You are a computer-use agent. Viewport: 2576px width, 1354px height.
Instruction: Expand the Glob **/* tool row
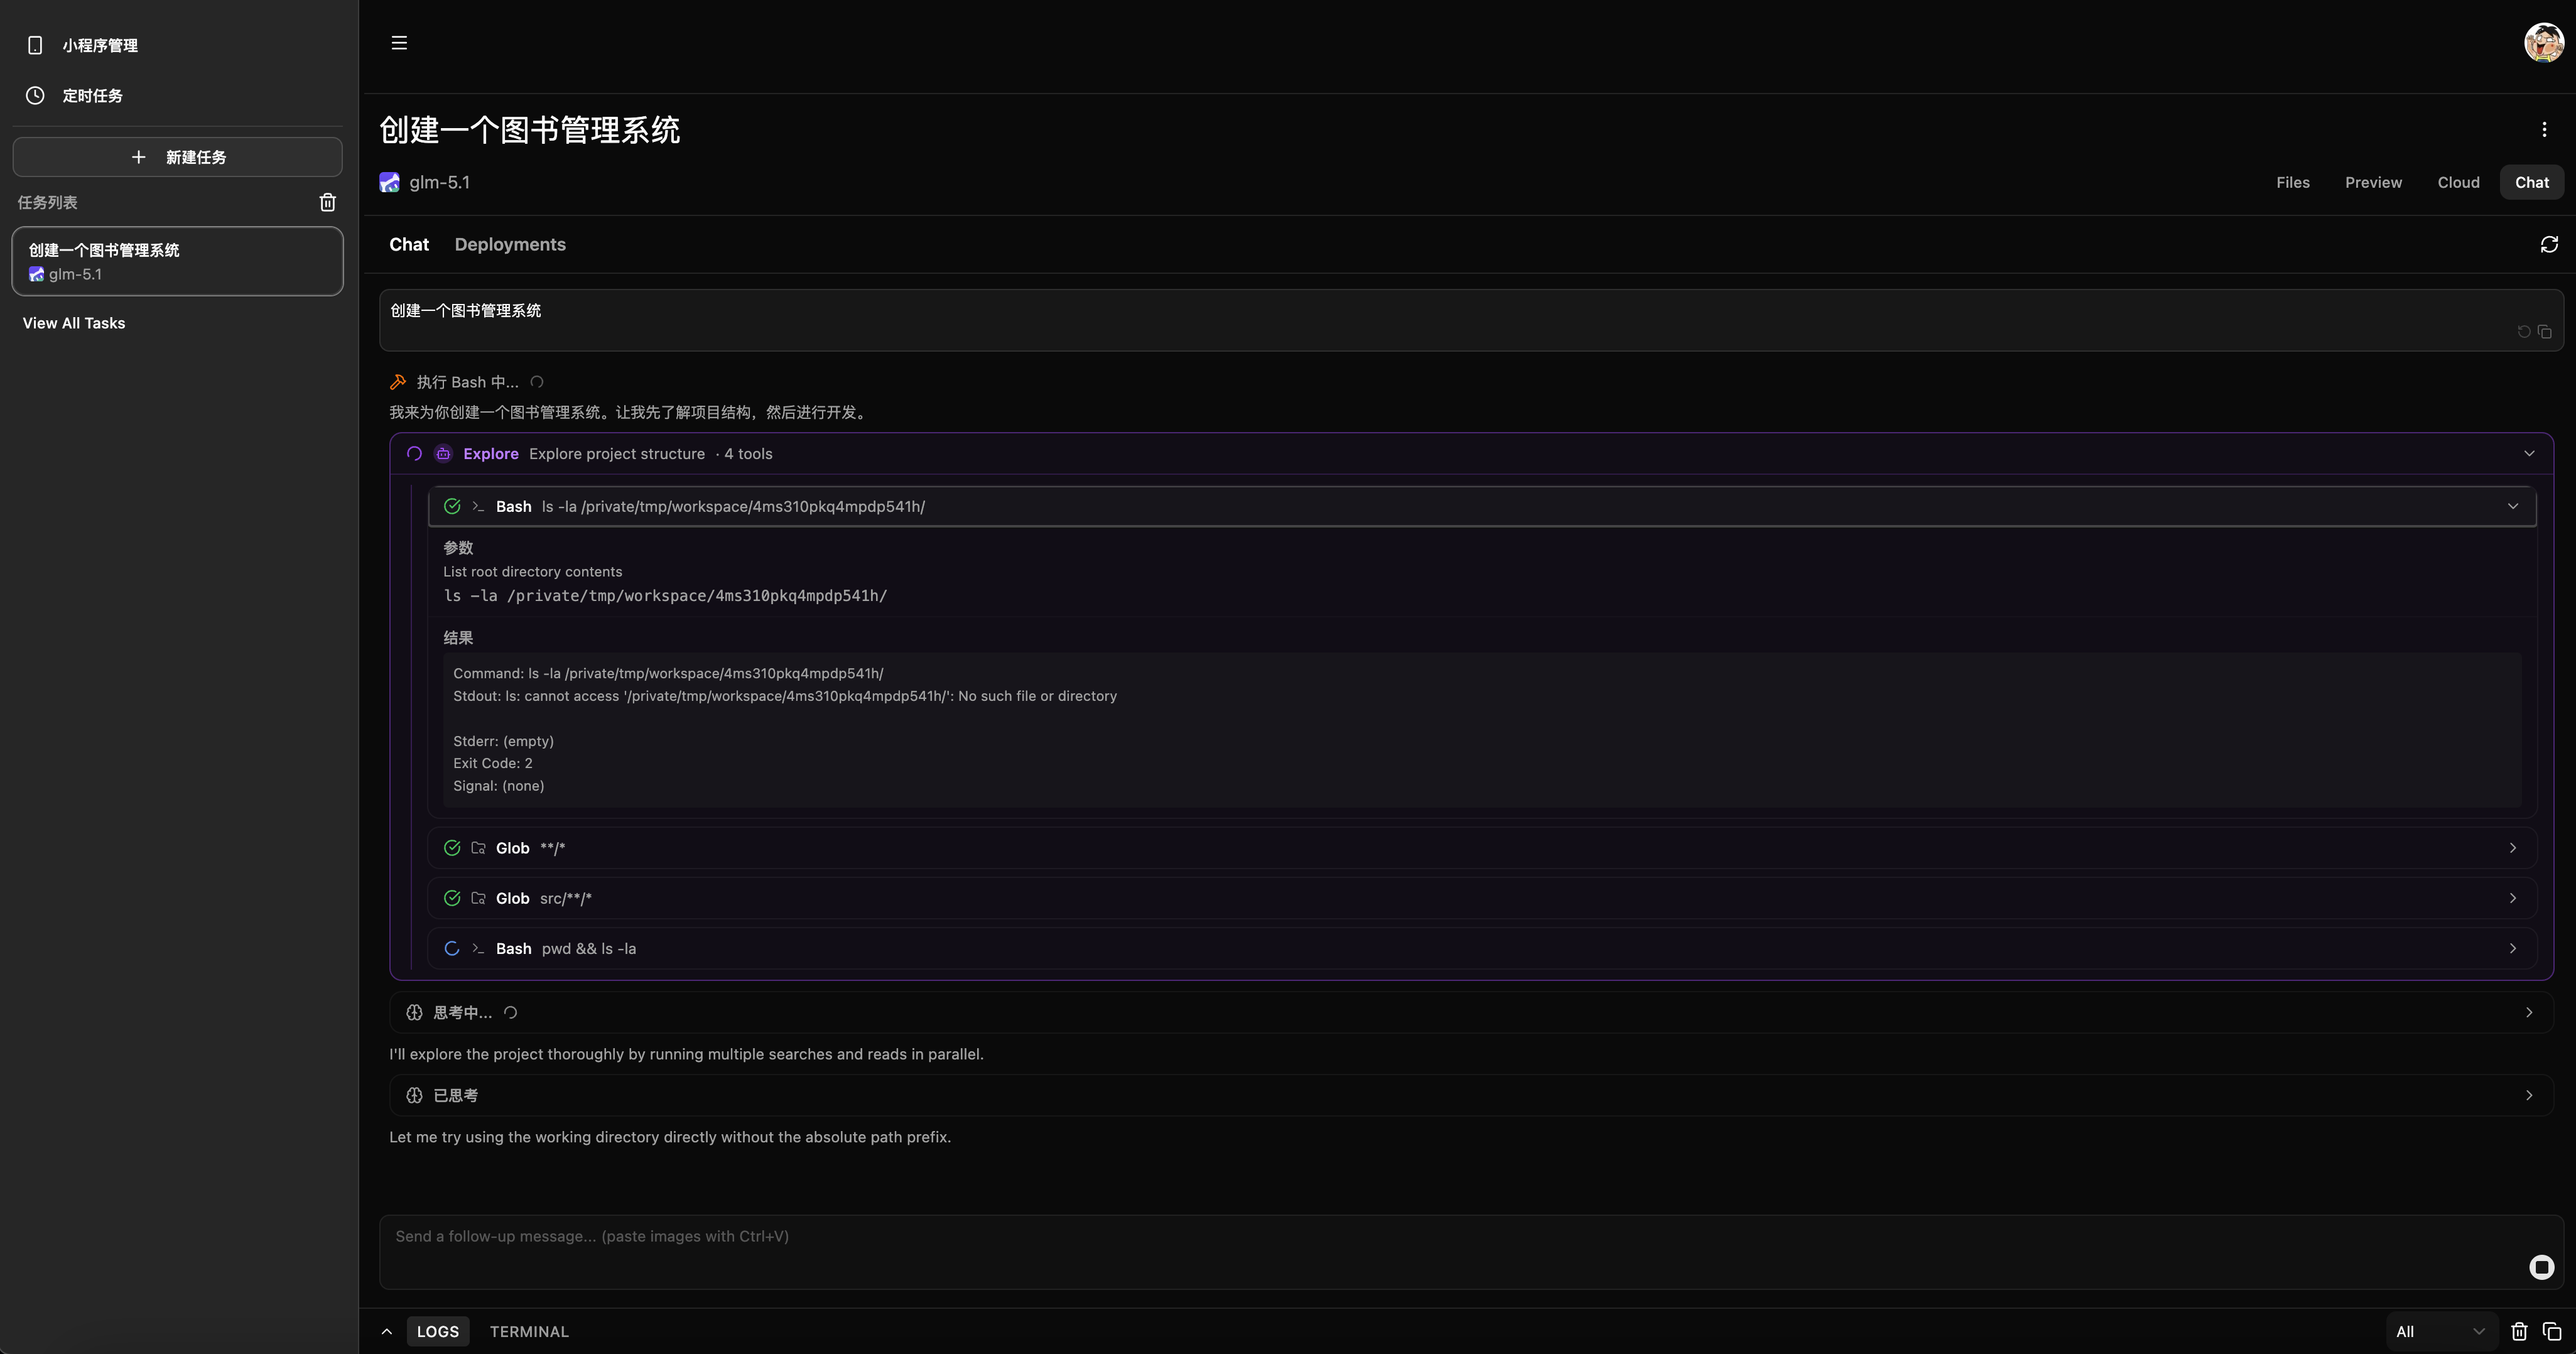(x=1482, y=848)
